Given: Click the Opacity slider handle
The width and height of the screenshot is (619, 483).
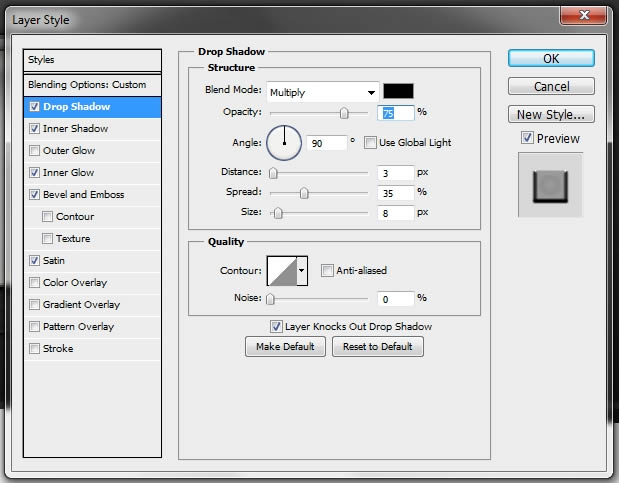Looking at the screenshot, I should point(344,113).
